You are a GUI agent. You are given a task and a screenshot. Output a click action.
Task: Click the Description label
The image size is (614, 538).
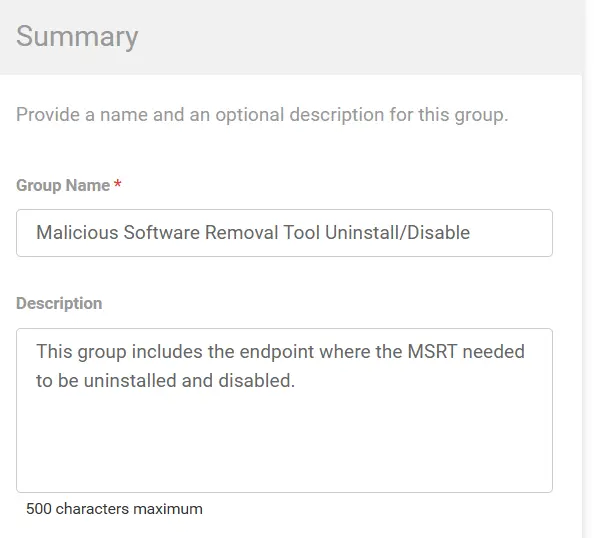(x=59, y=303)
